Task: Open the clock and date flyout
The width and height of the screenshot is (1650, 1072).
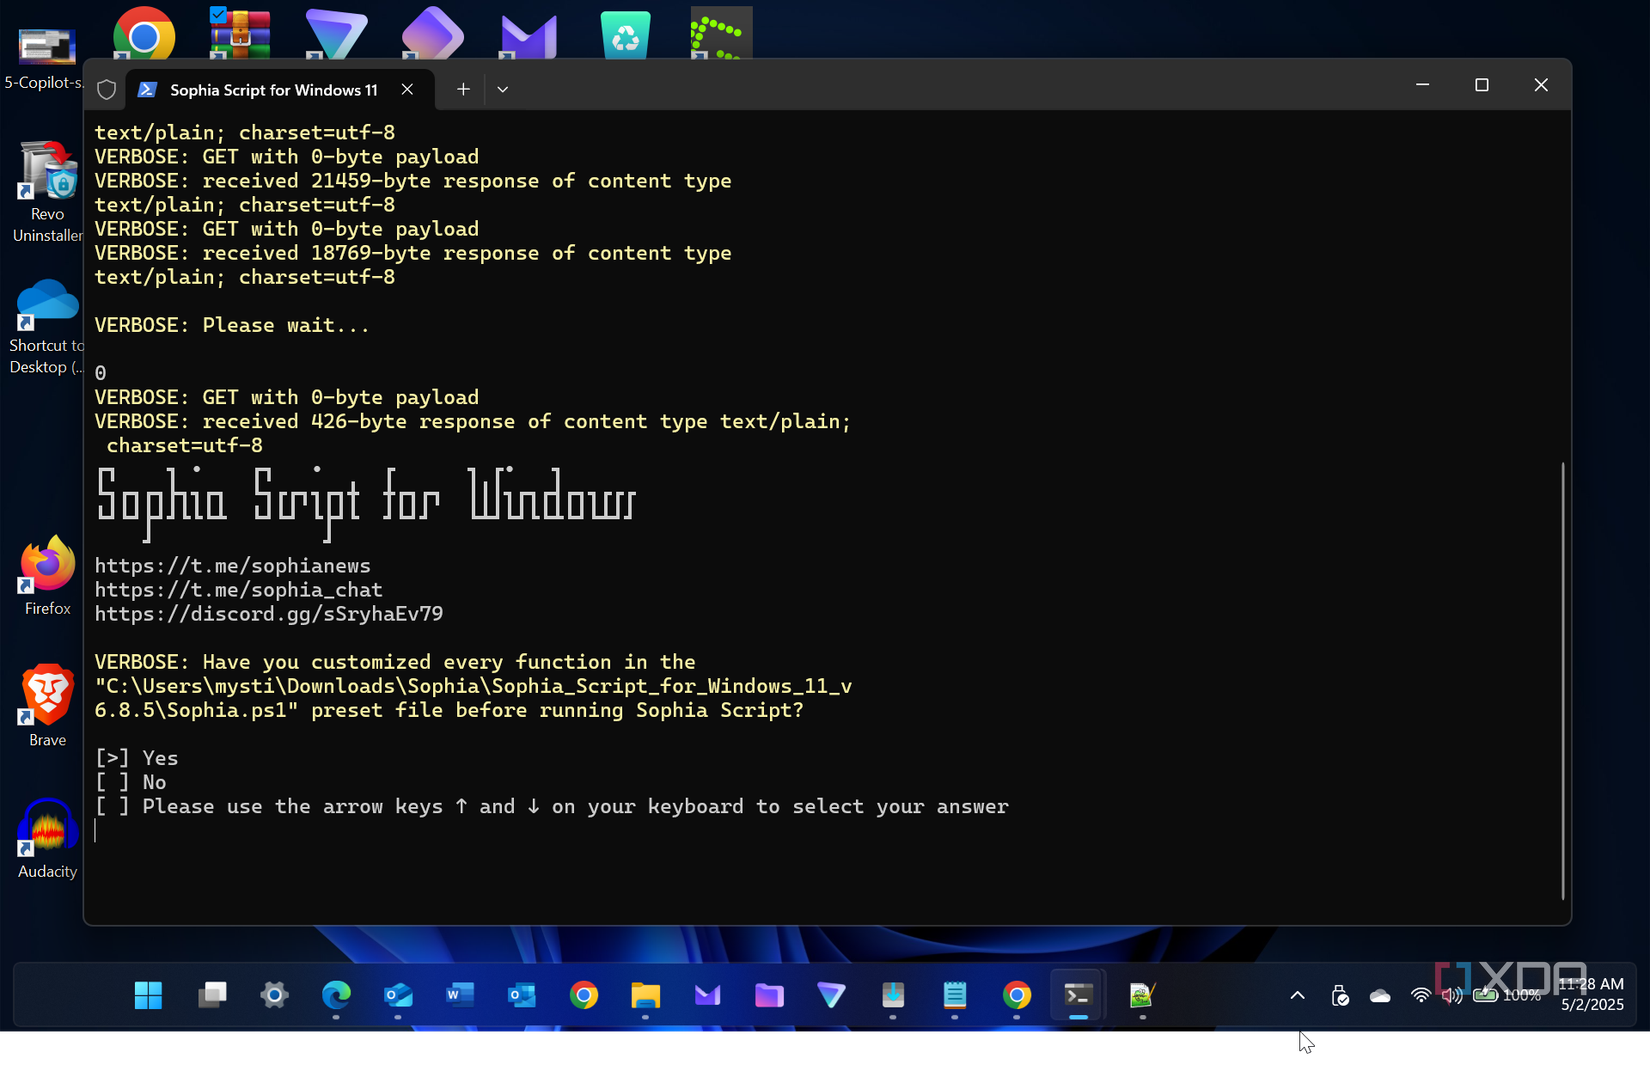Action: click(1592, 995)
